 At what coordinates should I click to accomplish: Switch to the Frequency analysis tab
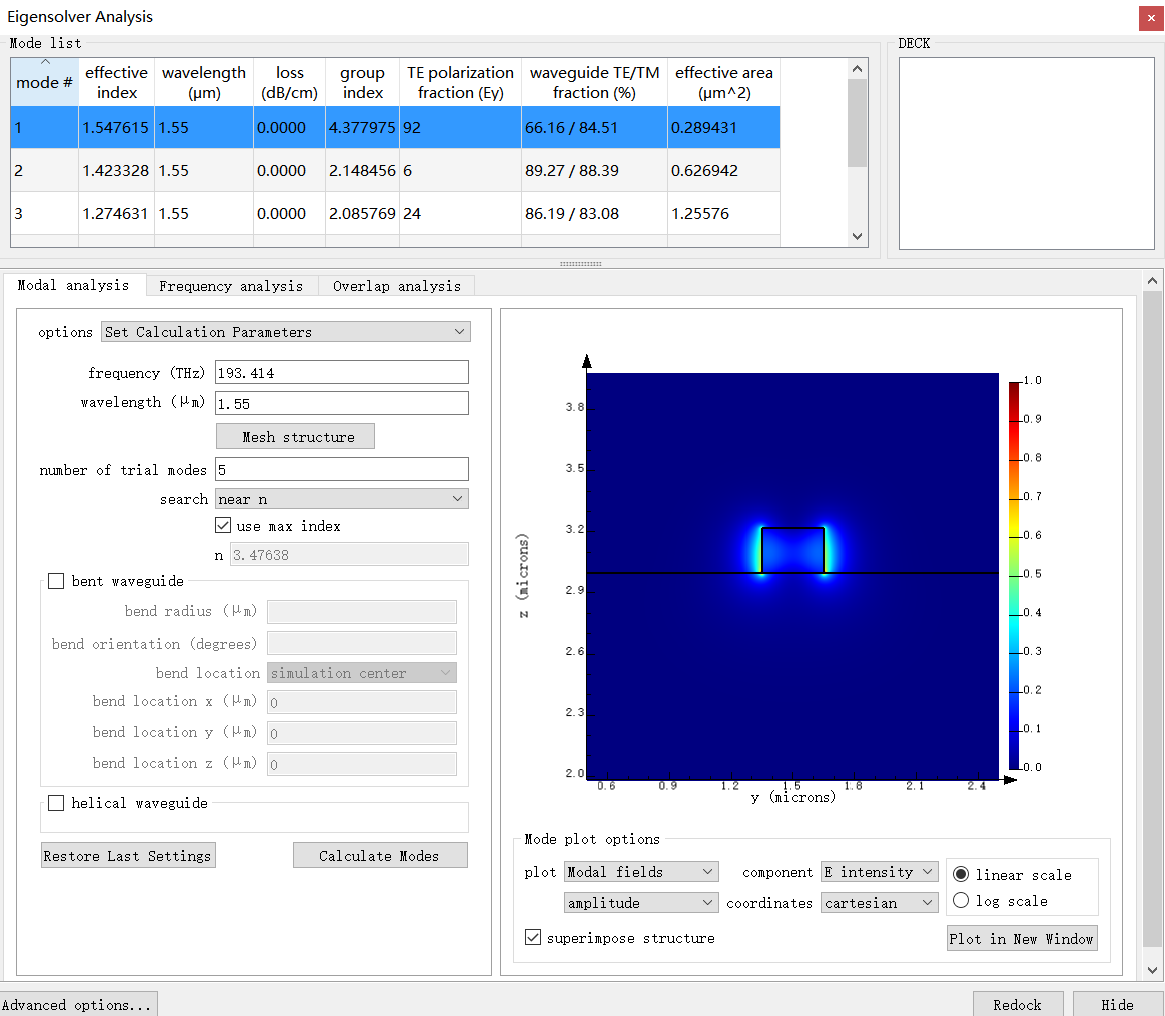coord(230,286)
